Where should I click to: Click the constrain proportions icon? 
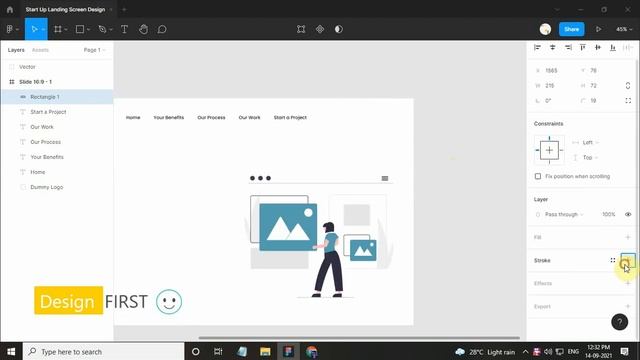coord(628,85)
